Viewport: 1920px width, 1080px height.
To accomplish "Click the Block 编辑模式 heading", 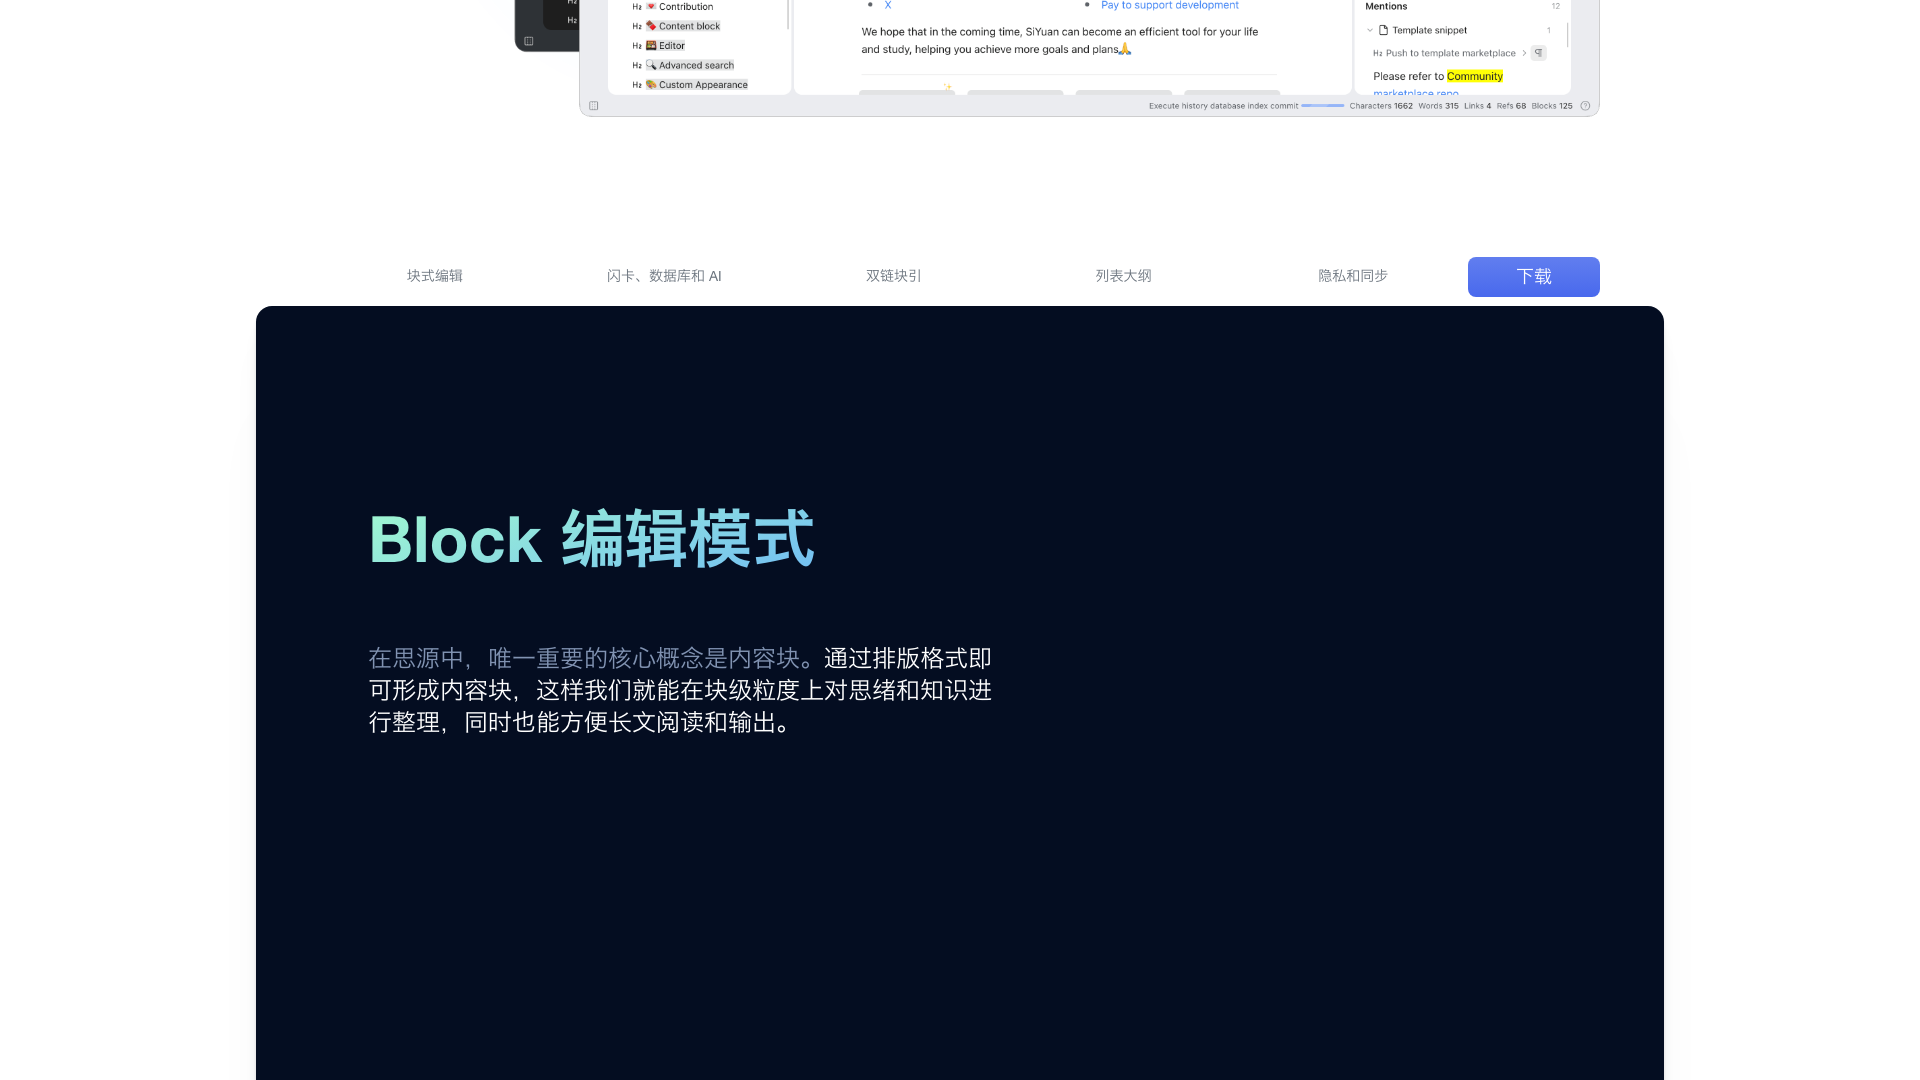I will coord(592,539).
